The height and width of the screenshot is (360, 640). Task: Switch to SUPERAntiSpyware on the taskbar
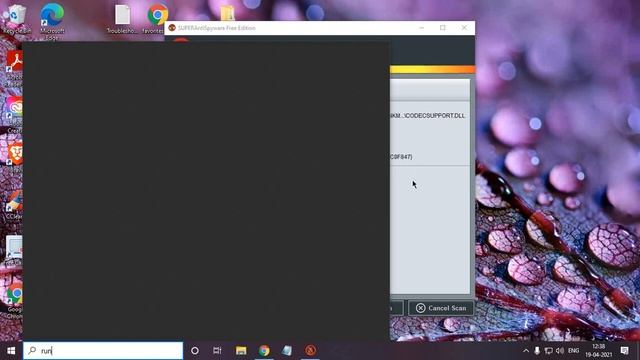coord(310,351)
